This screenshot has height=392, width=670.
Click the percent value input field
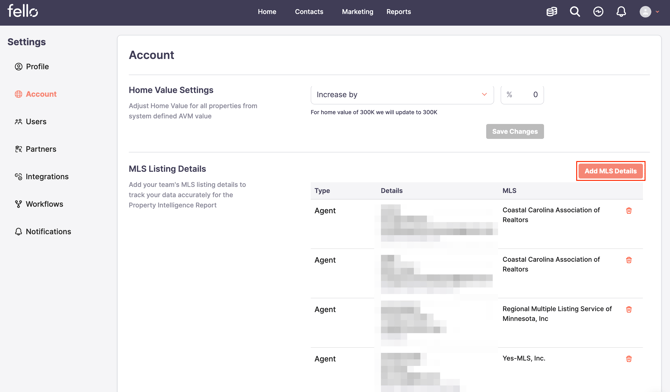coord(522,94)
